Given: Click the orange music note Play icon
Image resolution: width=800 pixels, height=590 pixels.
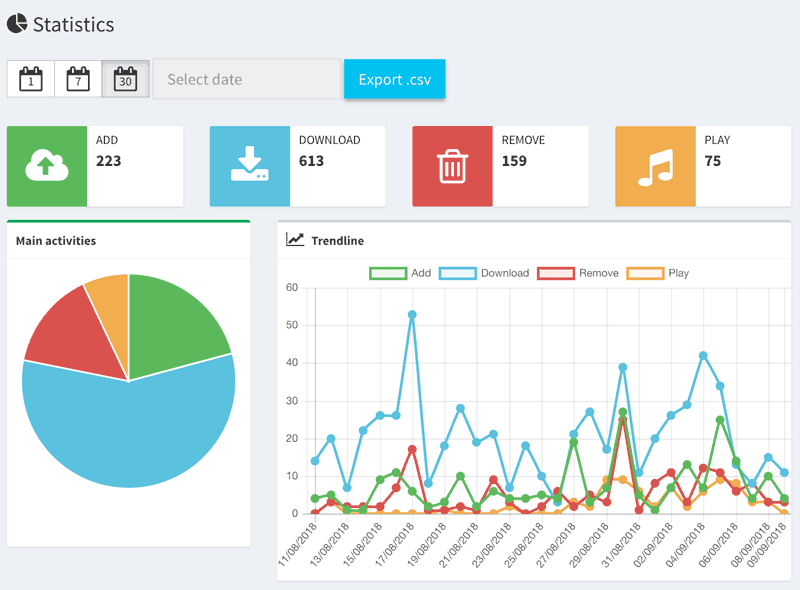Looking at the screenshot, I should click(655, 166).
